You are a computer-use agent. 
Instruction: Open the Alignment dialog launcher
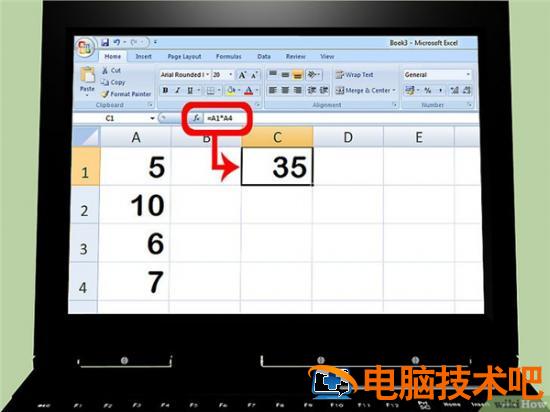coord(395,104)
